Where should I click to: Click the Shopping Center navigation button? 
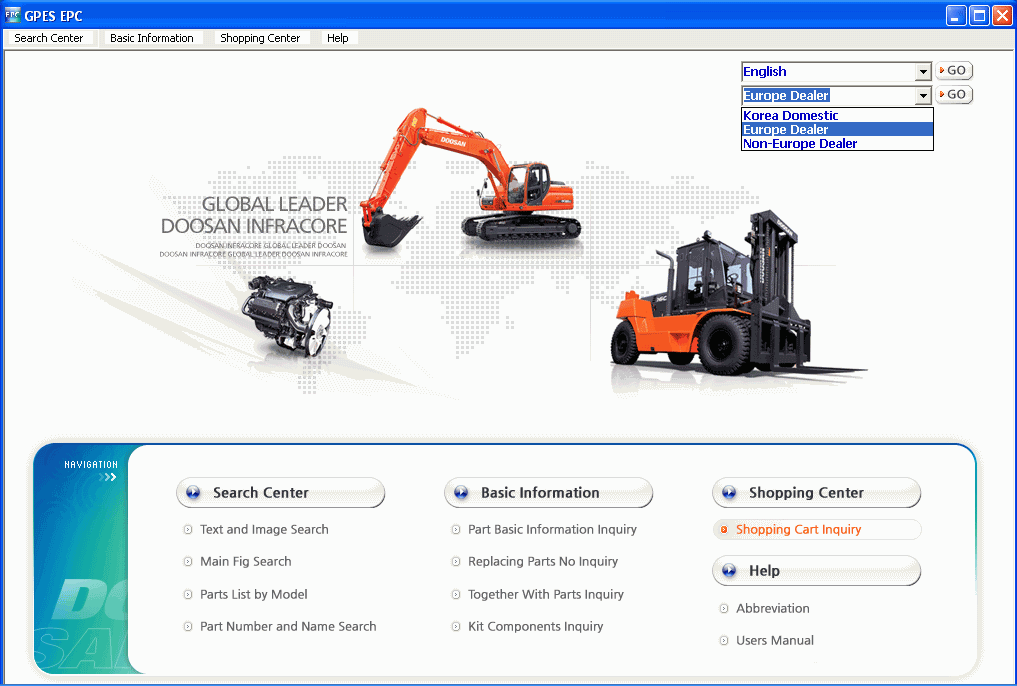point(816,493)
